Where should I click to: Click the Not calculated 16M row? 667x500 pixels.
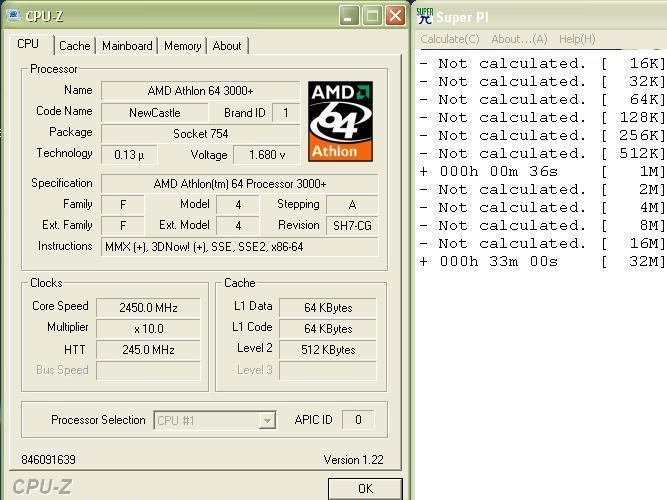click(542, 243)
